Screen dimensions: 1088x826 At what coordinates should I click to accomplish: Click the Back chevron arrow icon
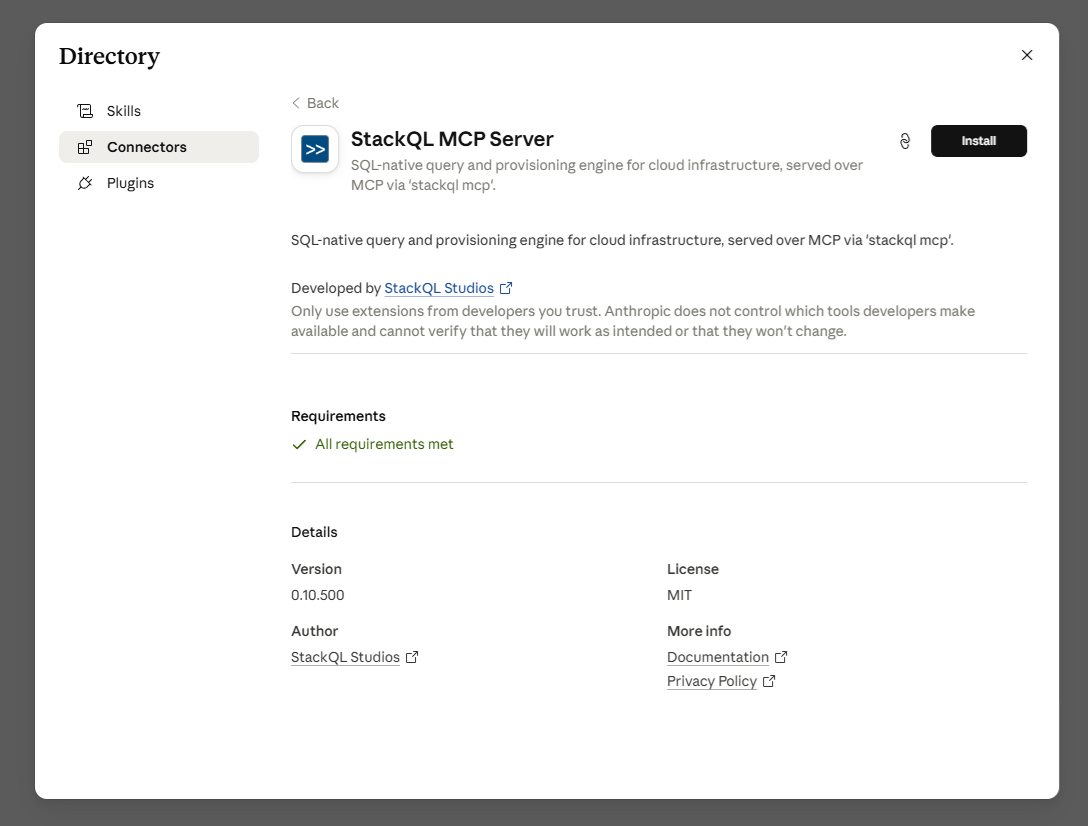coord(296,103)
